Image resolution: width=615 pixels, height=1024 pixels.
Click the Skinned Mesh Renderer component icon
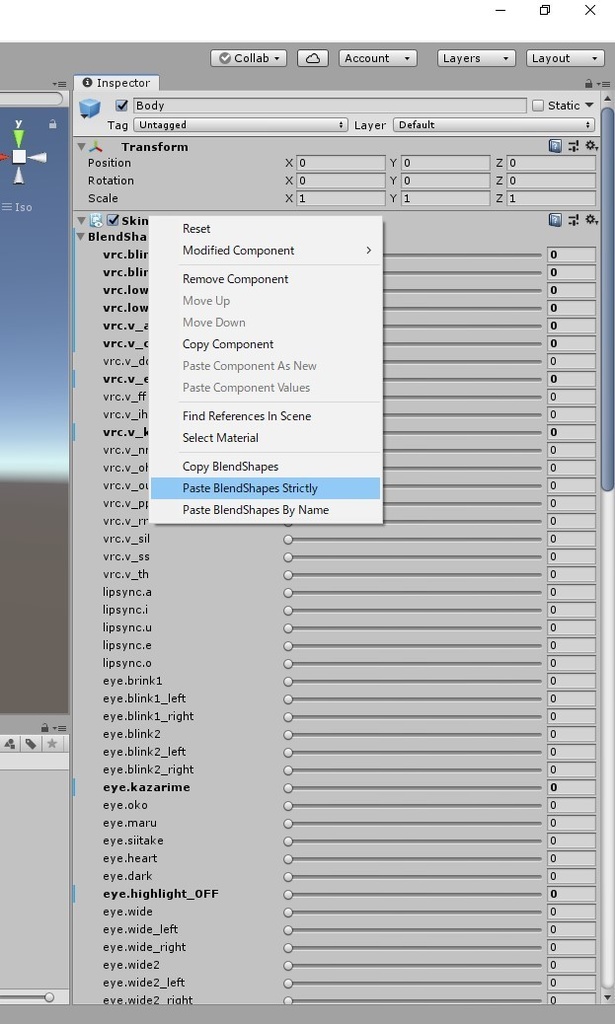coord(96,221)
